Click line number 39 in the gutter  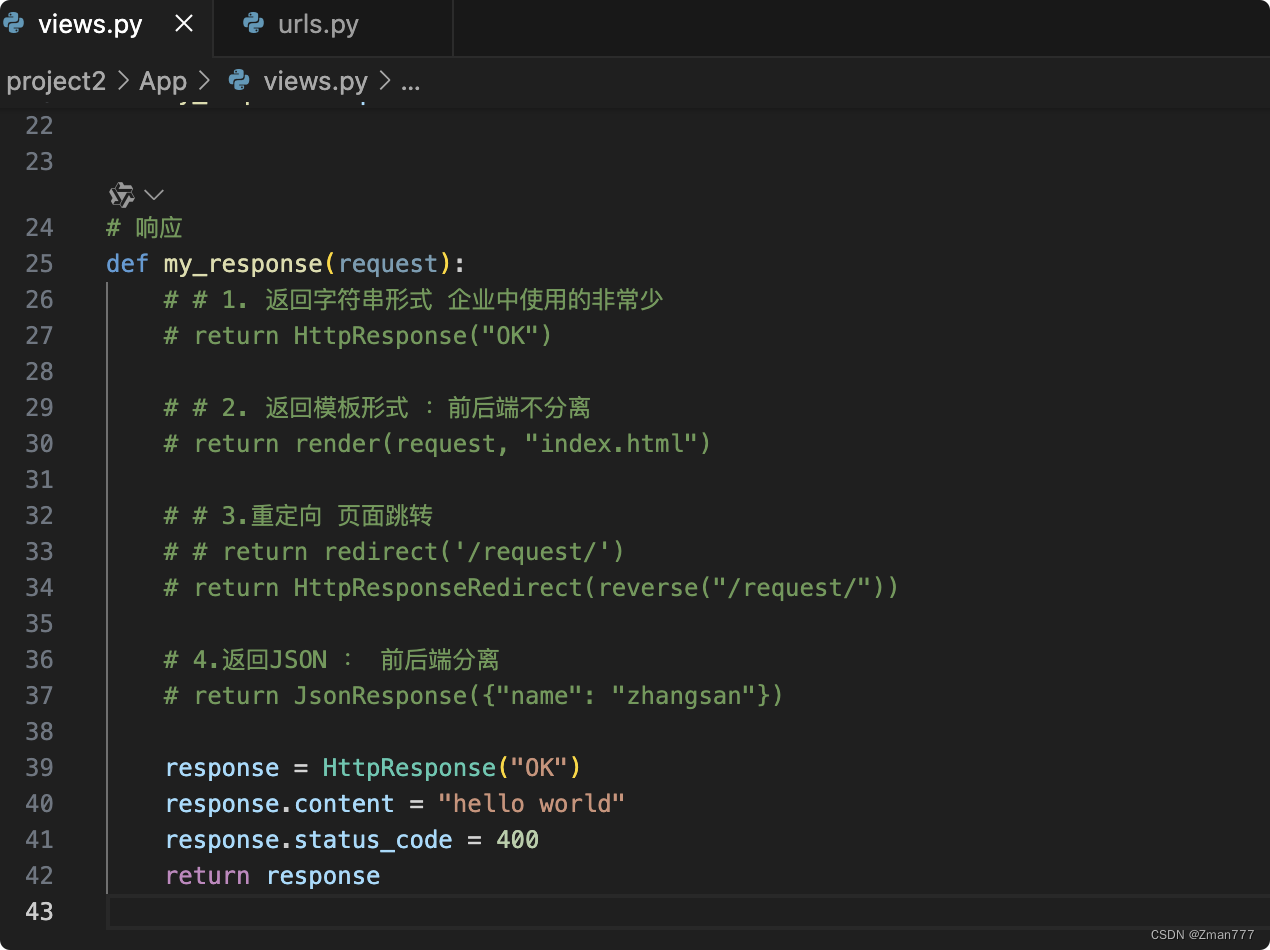click(x=39, y=767)
